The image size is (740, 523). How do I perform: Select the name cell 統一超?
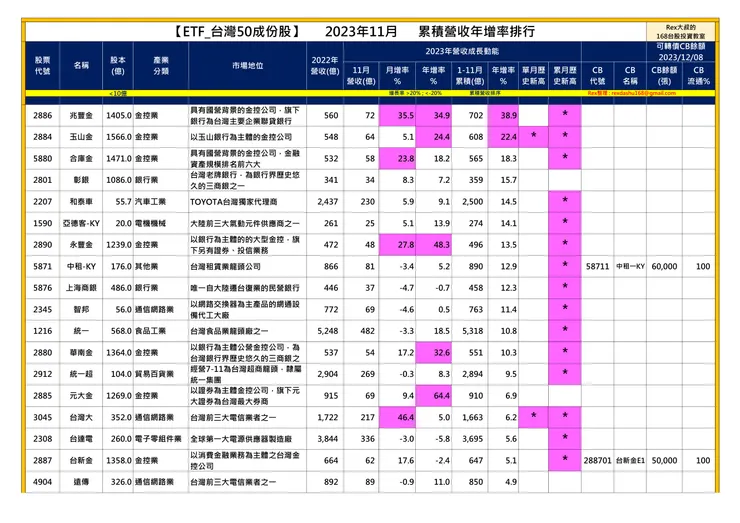click(x=81, y=374)
